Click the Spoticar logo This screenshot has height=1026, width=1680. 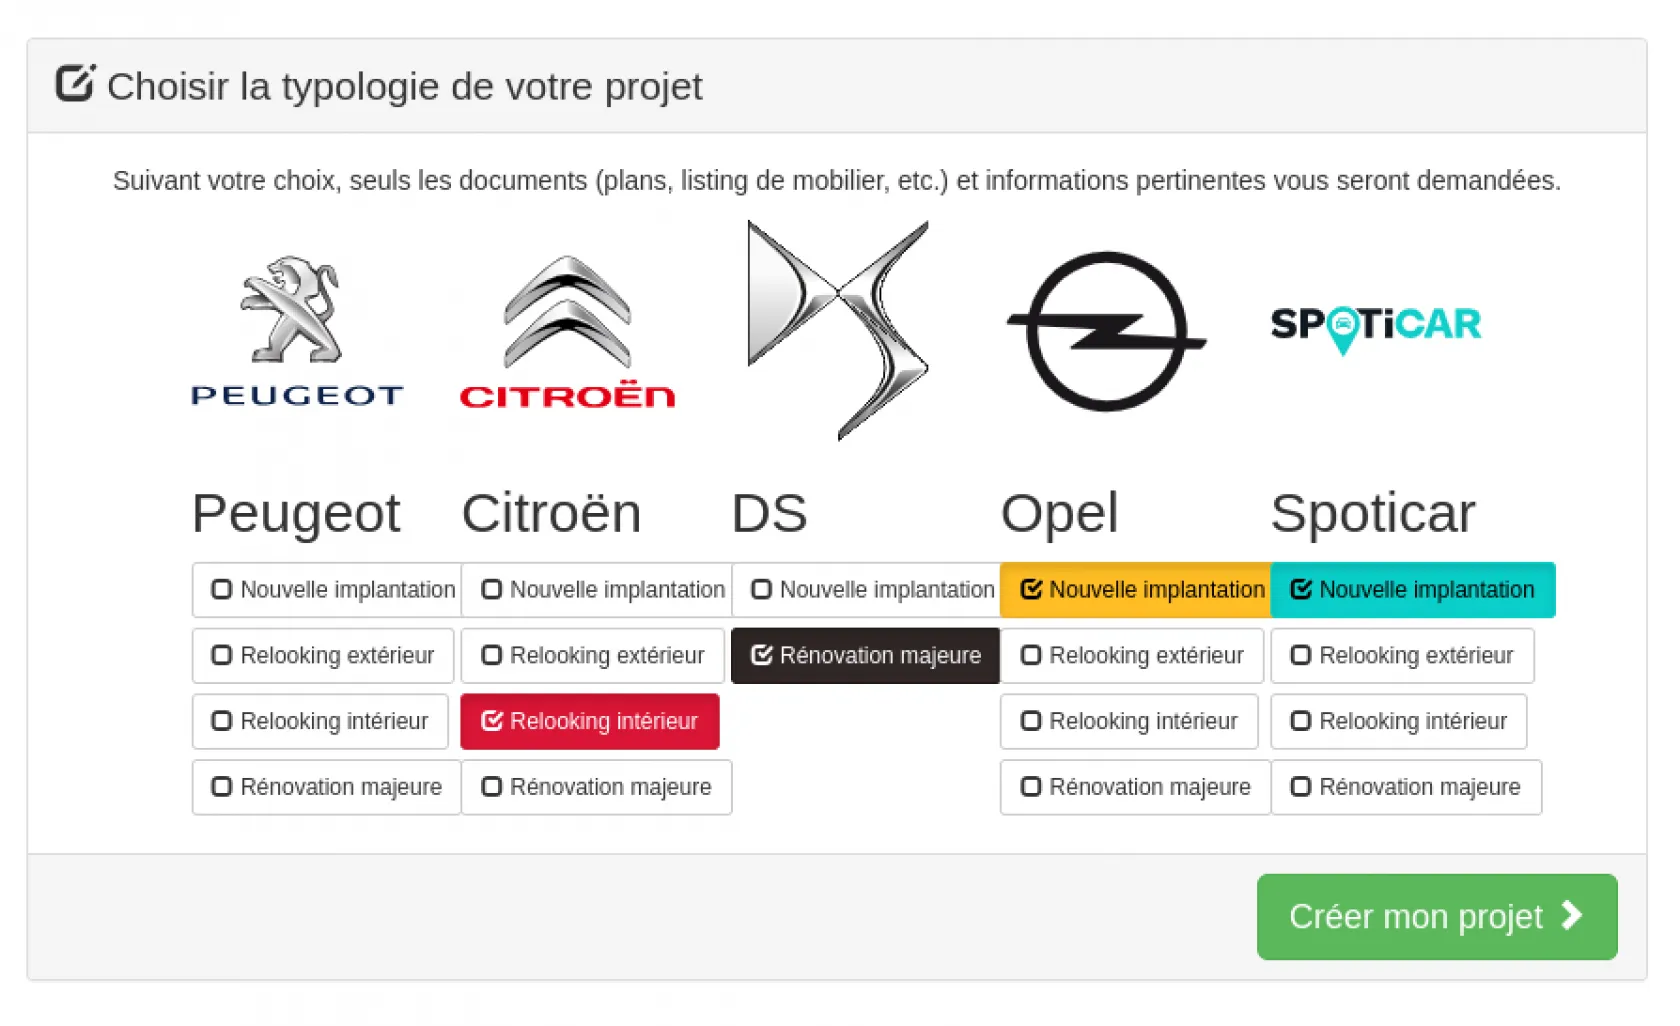pos(1376,327)
